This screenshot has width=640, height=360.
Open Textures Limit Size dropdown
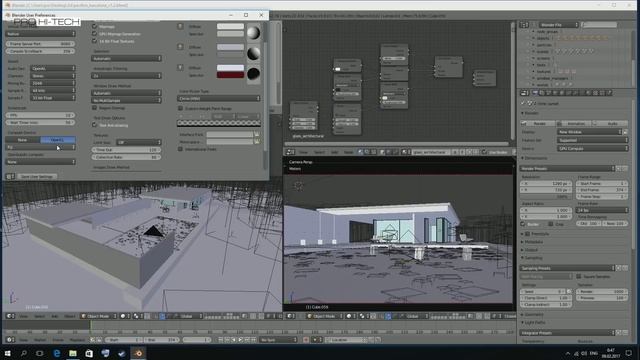click(x=138, y=142)
